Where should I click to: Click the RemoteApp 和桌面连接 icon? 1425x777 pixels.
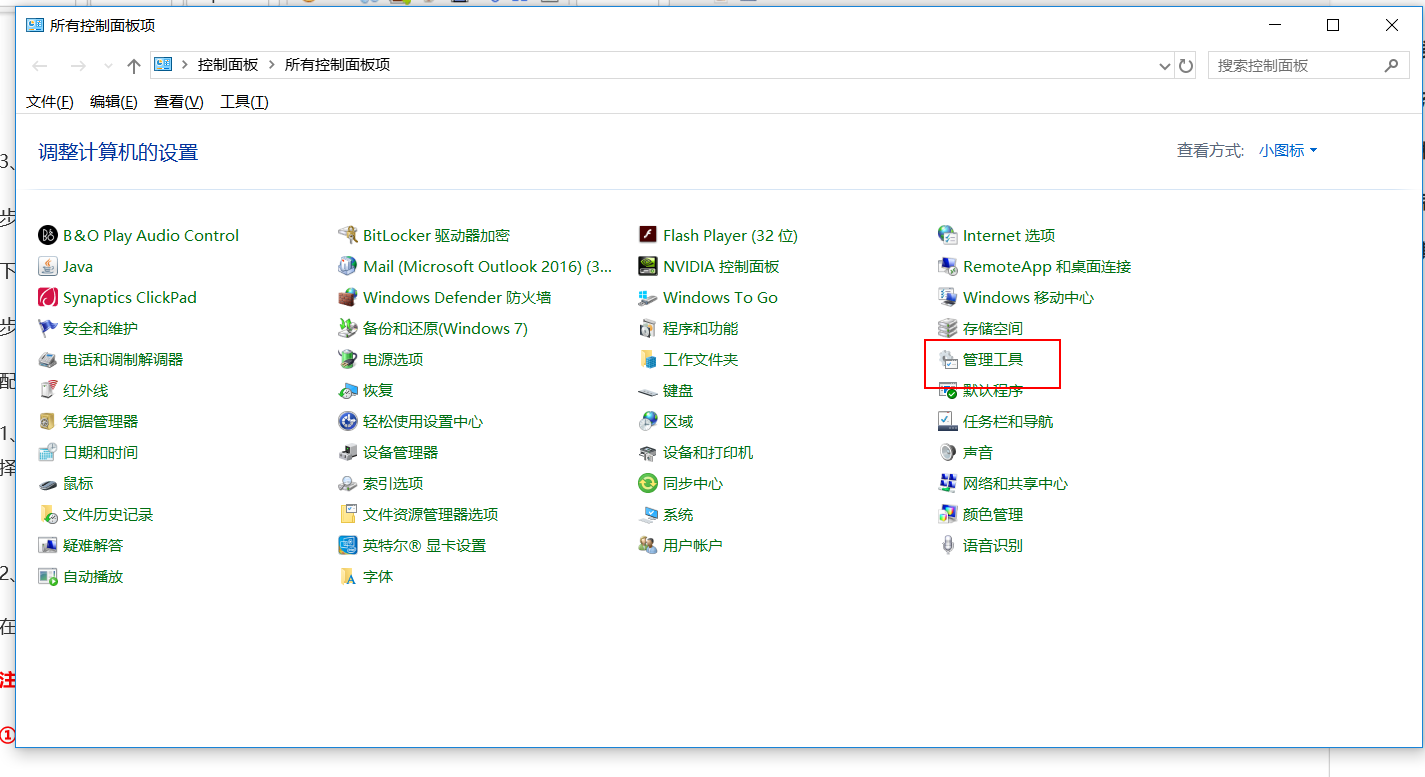[947, 267]
